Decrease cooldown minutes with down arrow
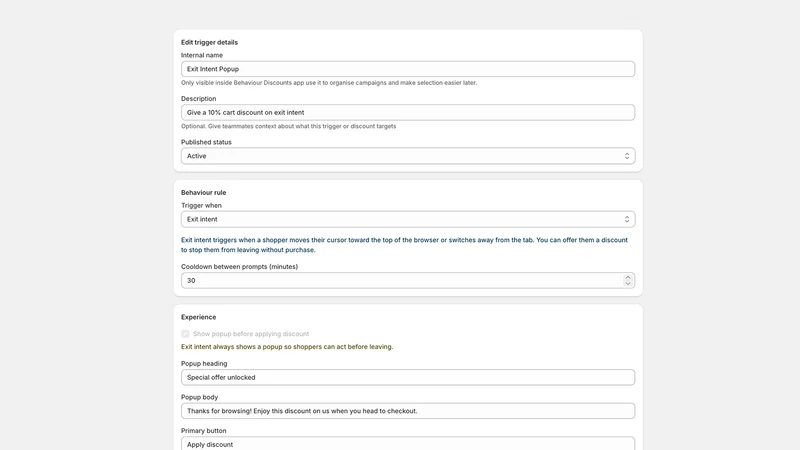 628,284
